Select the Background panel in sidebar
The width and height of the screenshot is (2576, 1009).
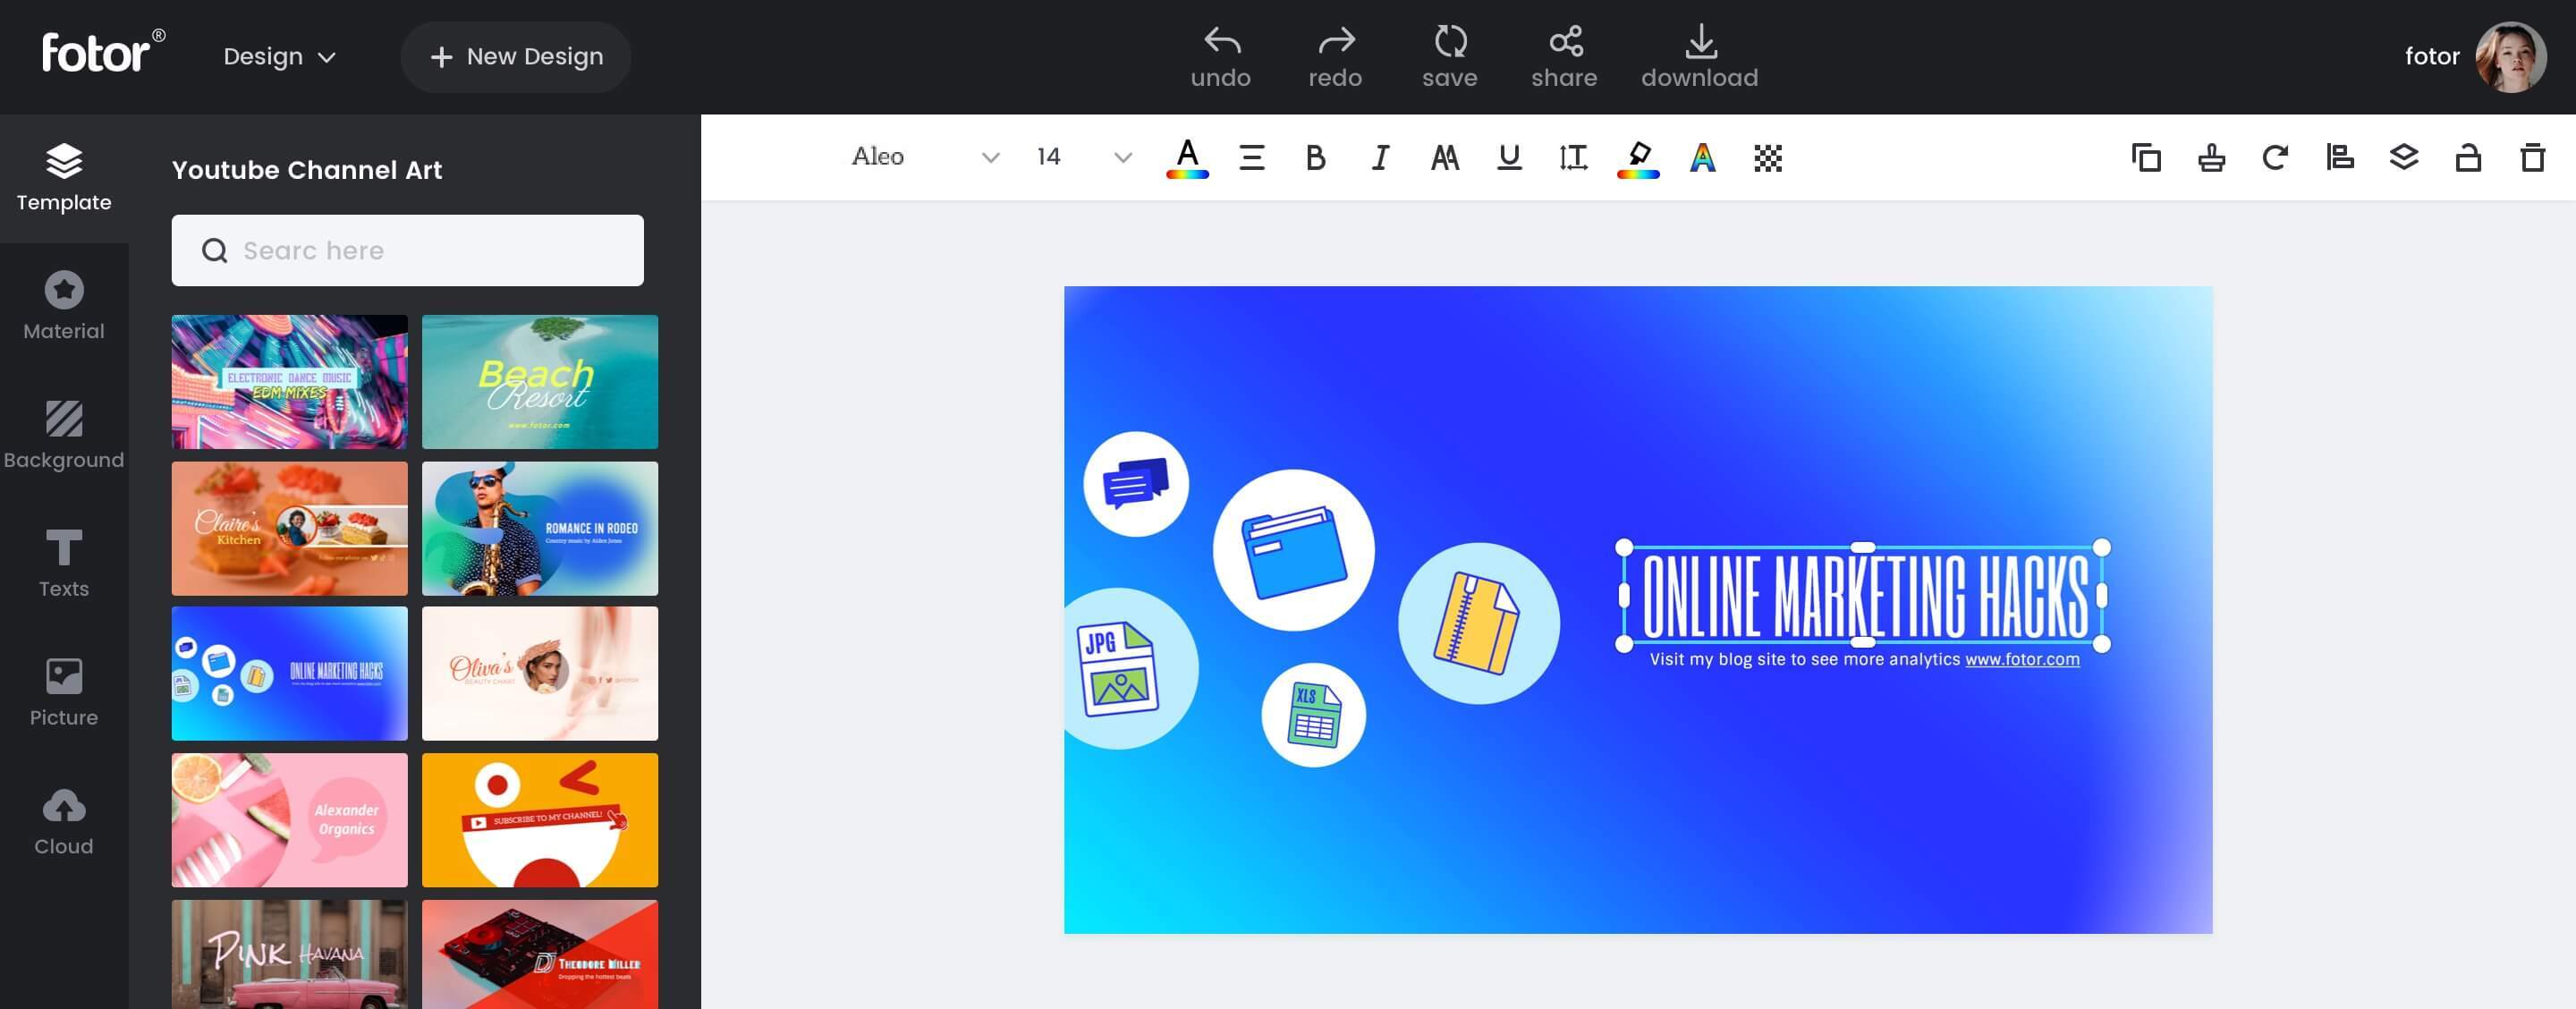click(x=64, y=434)
